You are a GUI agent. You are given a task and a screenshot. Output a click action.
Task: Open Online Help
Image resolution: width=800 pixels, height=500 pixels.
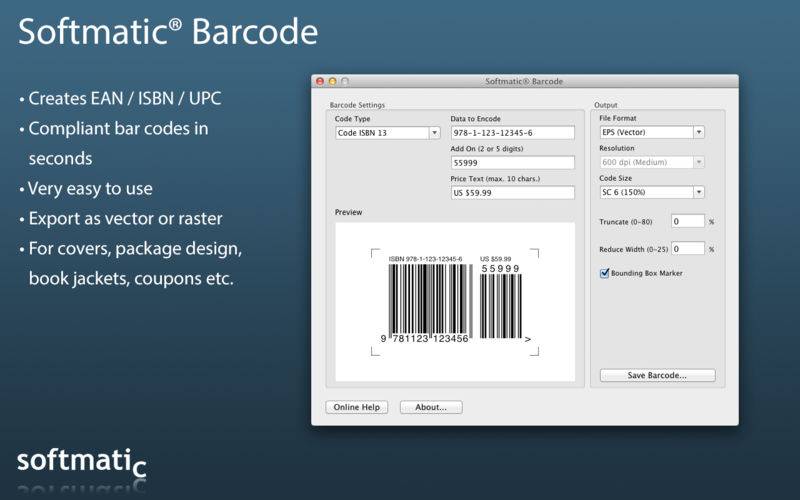pyautogui.click(x=357, y=407)
